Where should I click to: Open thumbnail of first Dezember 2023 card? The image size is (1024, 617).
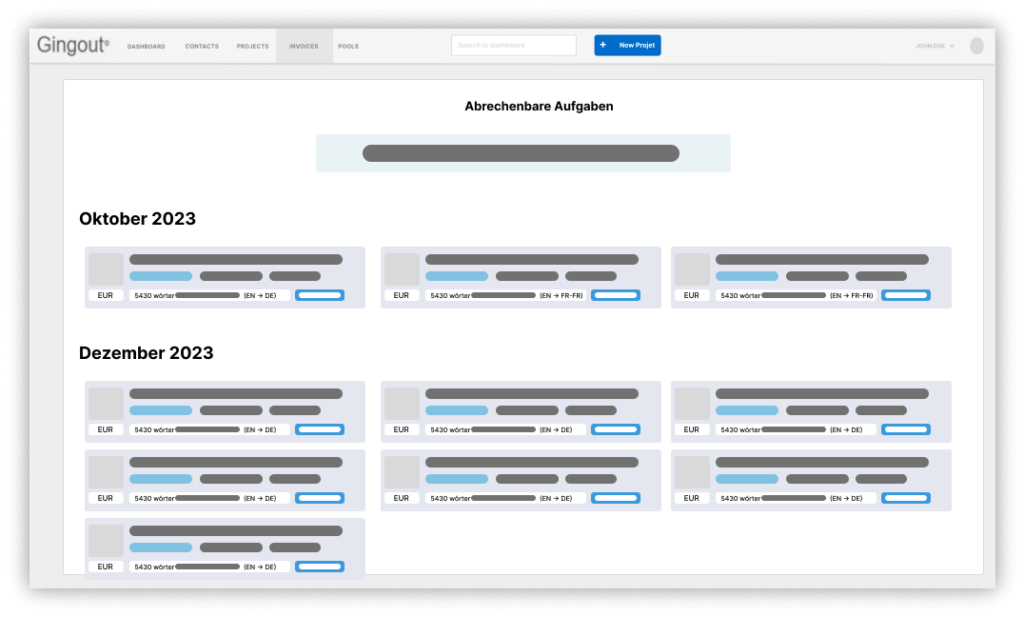tap(106, 403)
